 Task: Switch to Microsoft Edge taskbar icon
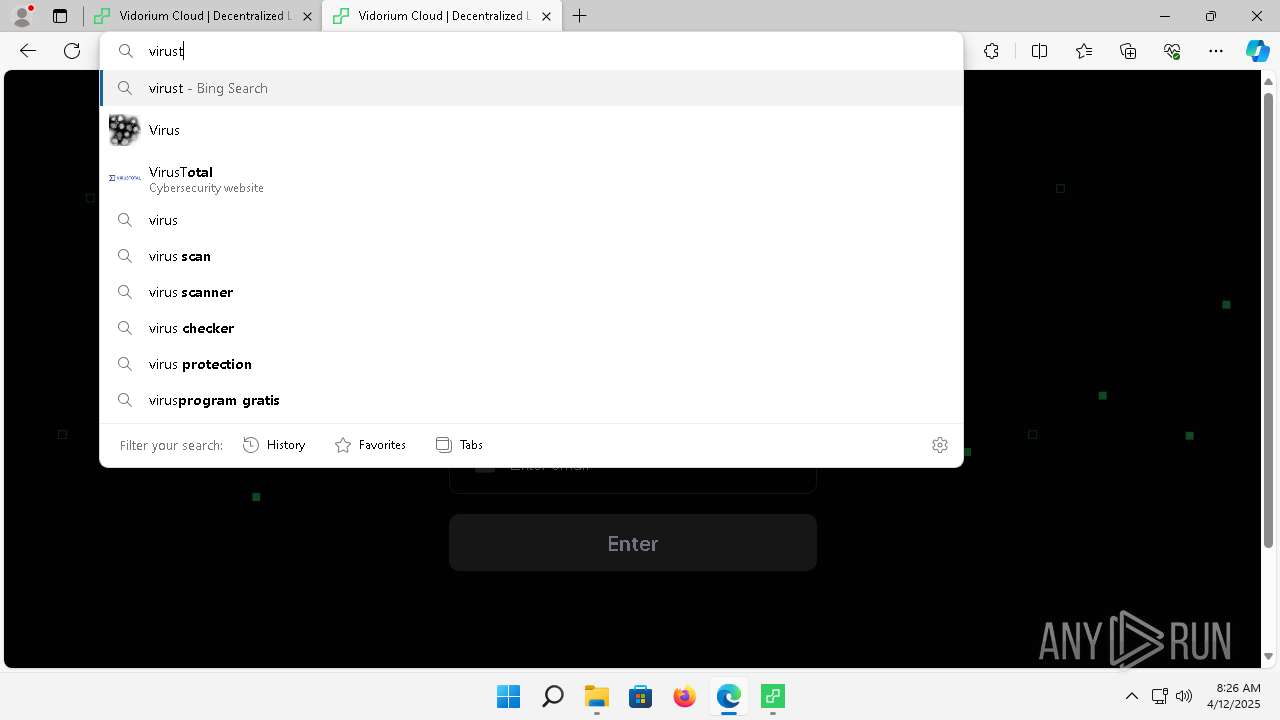tap(728, 696)
